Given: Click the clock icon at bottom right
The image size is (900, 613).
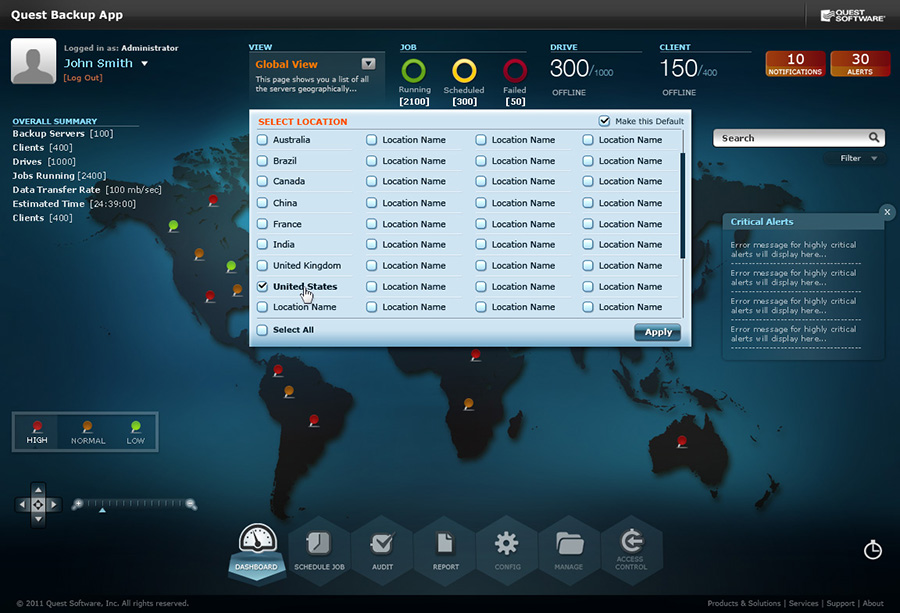Looking at the screenshot, I should click(x=872, y=549).
